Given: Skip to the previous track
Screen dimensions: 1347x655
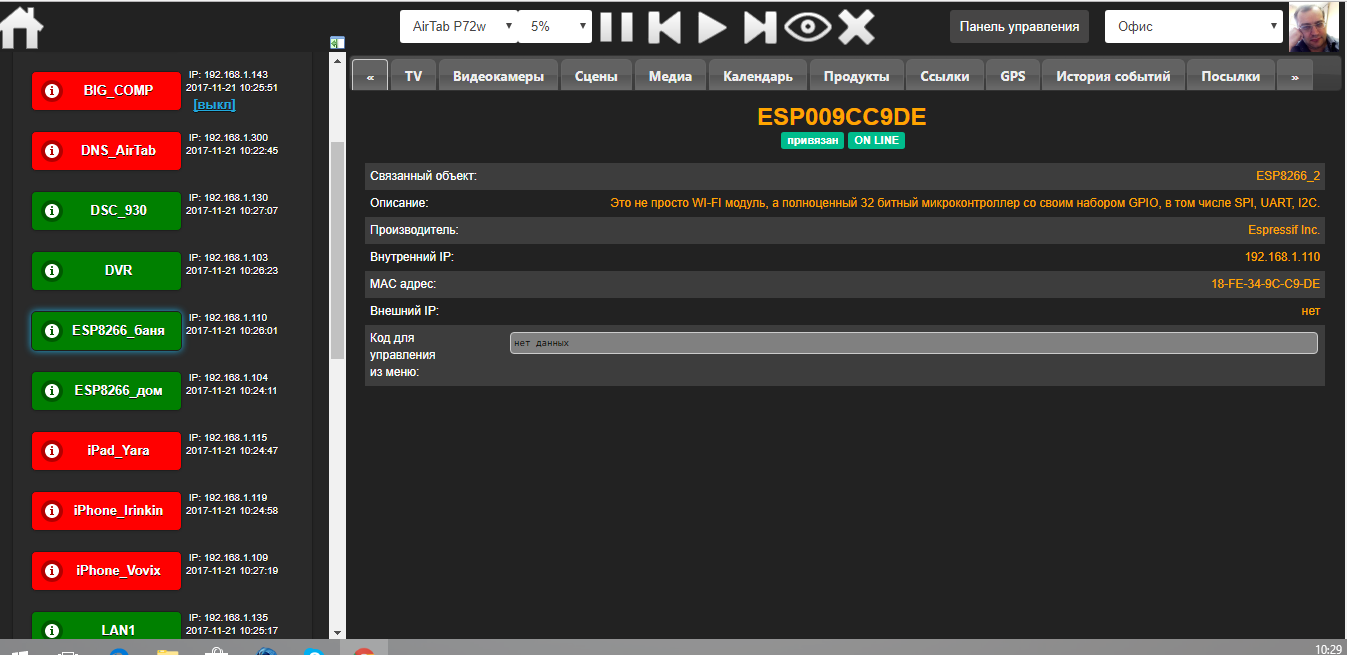Looking at the screenshot, I should [x=664, y=27].
